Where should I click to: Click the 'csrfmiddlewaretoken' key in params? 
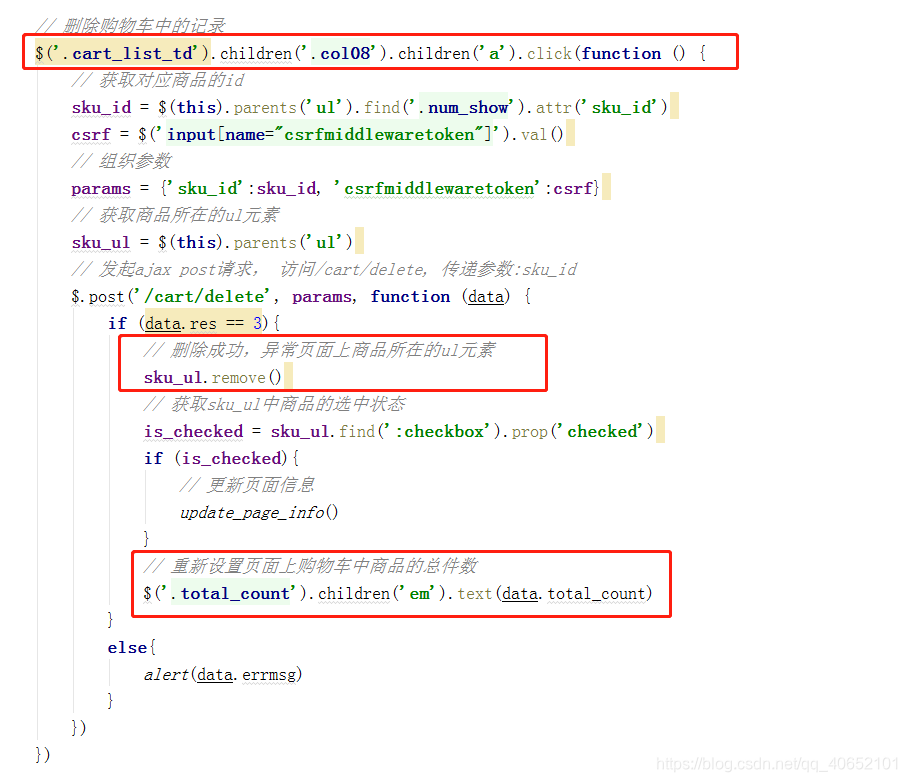(439, 188)
